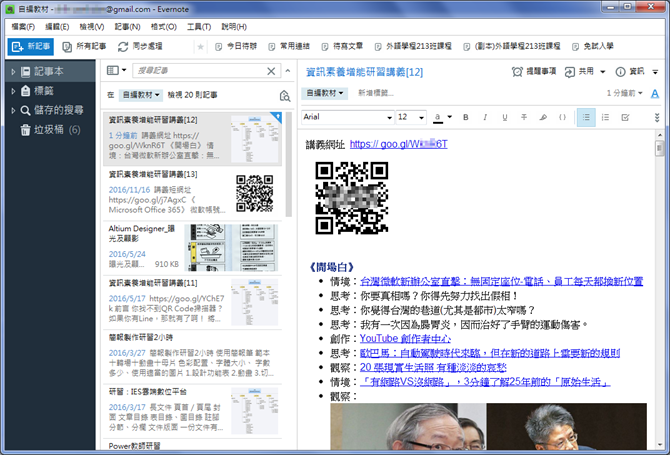Image resolution: width=670 pixels, height=455 pixels.
Task: Toggle the highlighter tool
Action: [x=543, y=117]
